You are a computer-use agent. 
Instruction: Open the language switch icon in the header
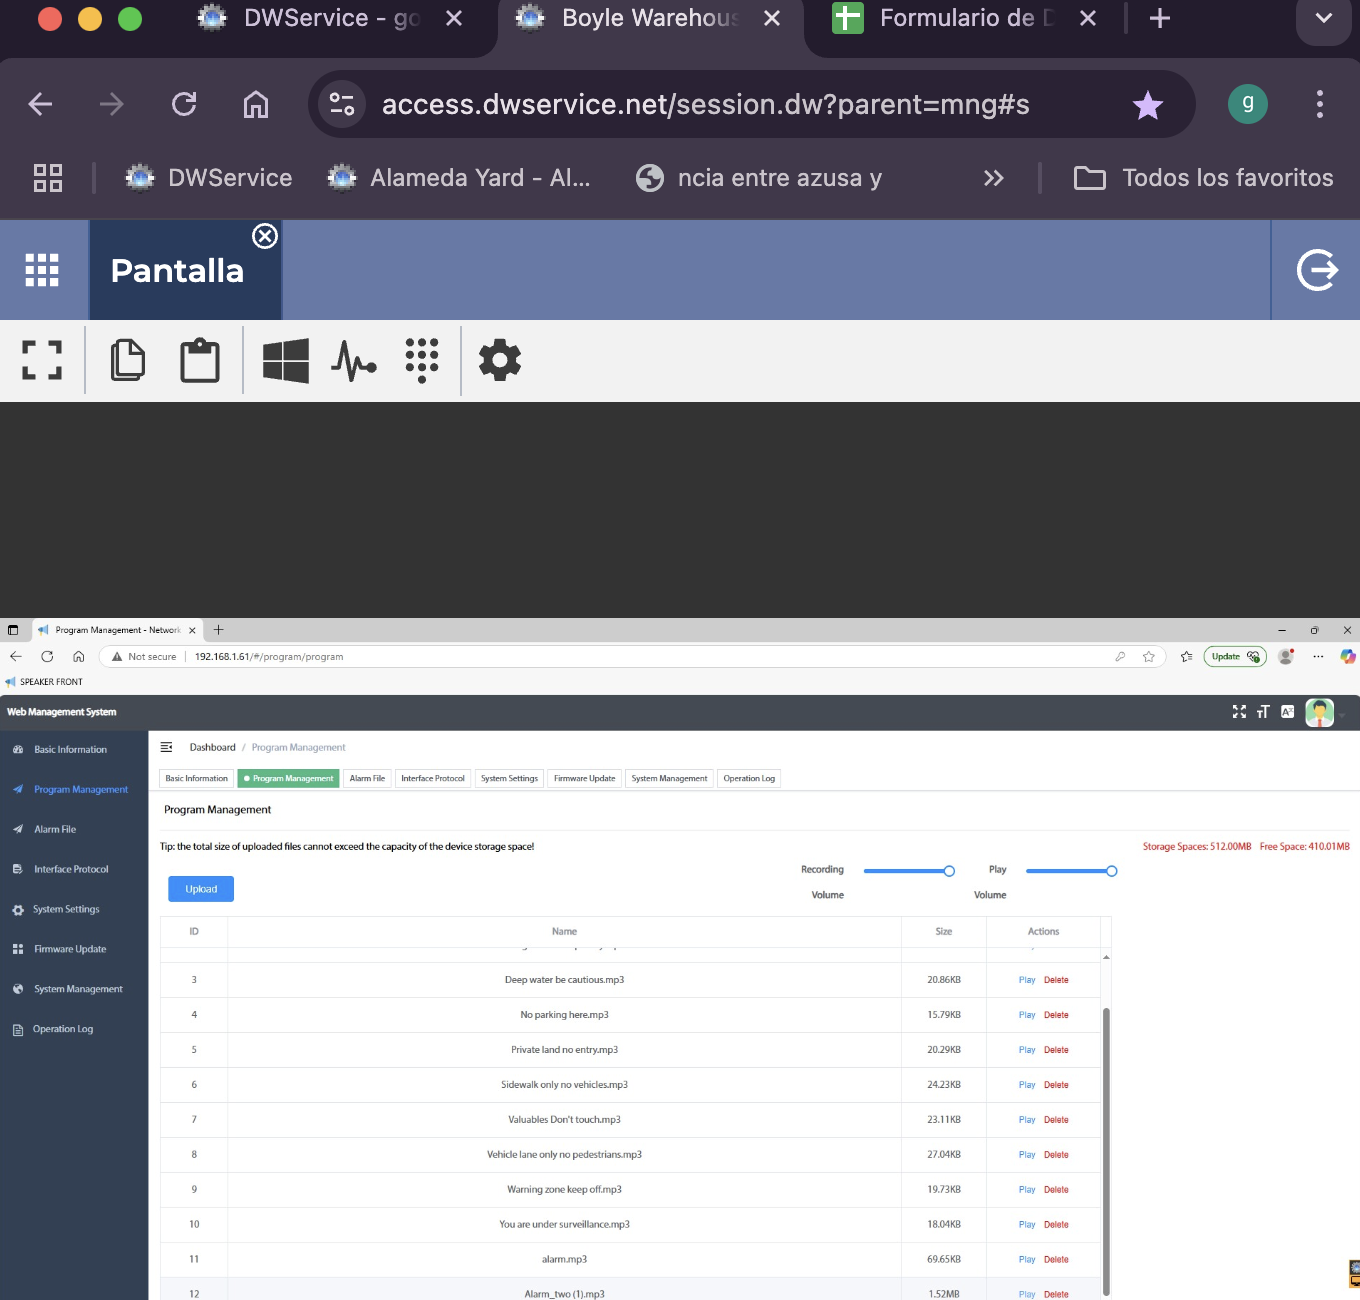pyautogui.click(x=1287, y=712)
